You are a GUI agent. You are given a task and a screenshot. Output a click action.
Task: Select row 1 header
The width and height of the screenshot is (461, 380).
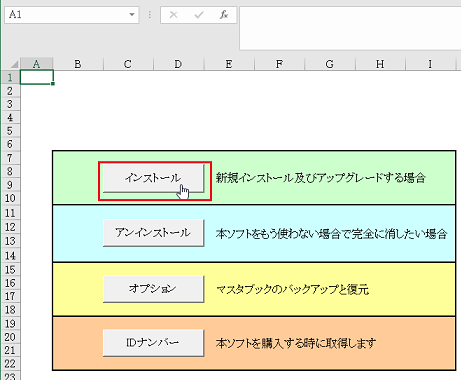[10, 77]
